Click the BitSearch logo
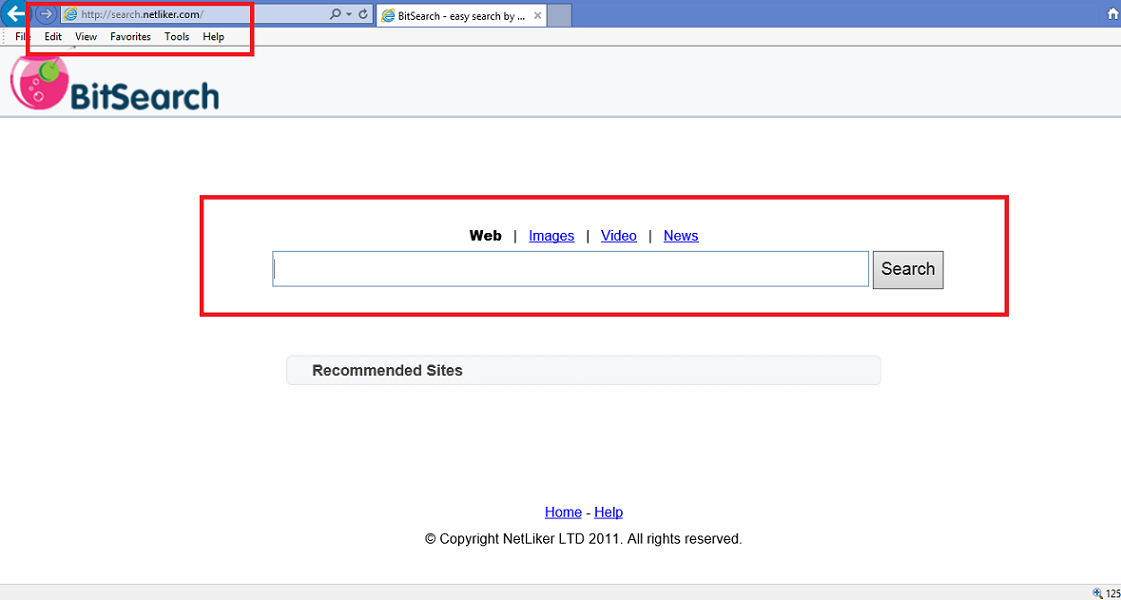 pyautogui.click(x=114, y=84)
